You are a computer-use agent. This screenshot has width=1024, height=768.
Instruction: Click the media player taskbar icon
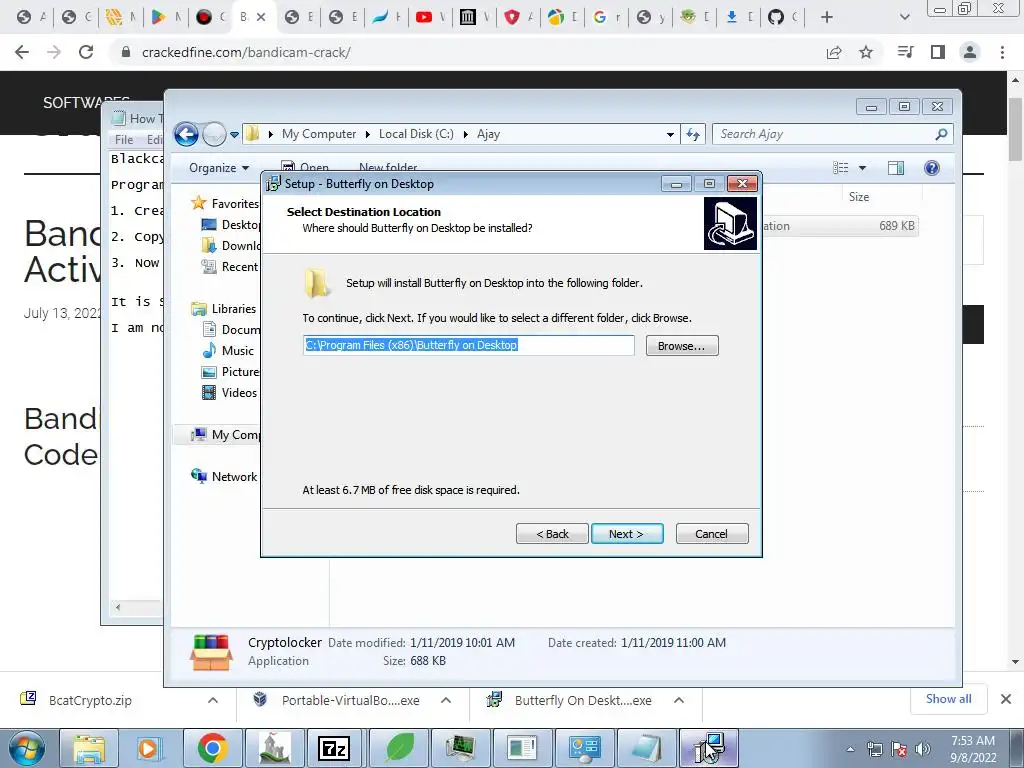tap(150, 748)
